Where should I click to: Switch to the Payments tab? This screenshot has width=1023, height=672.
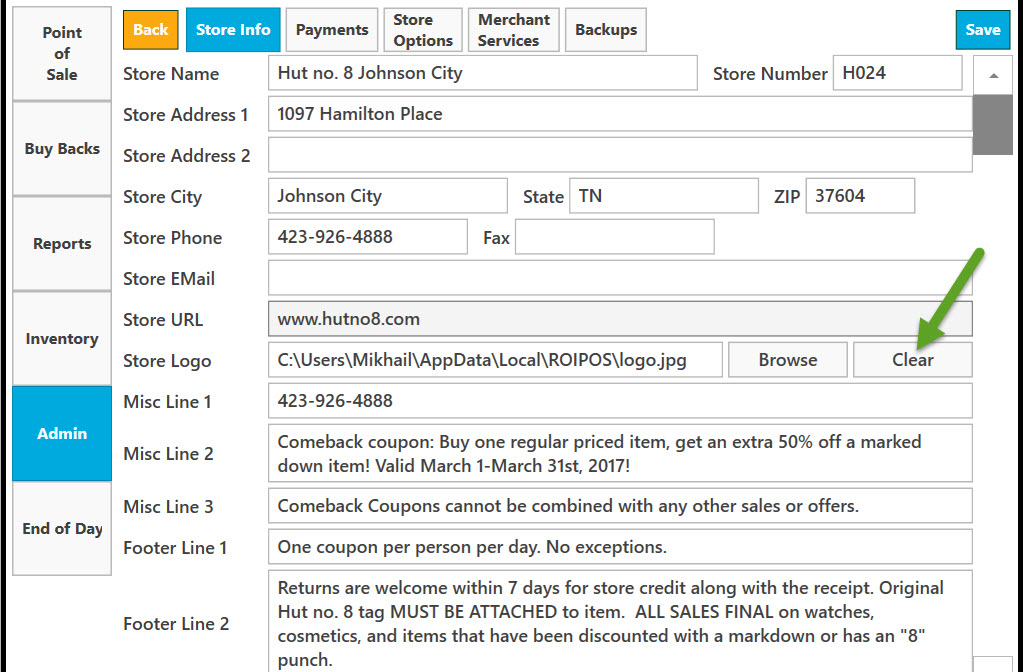(331, 30)
